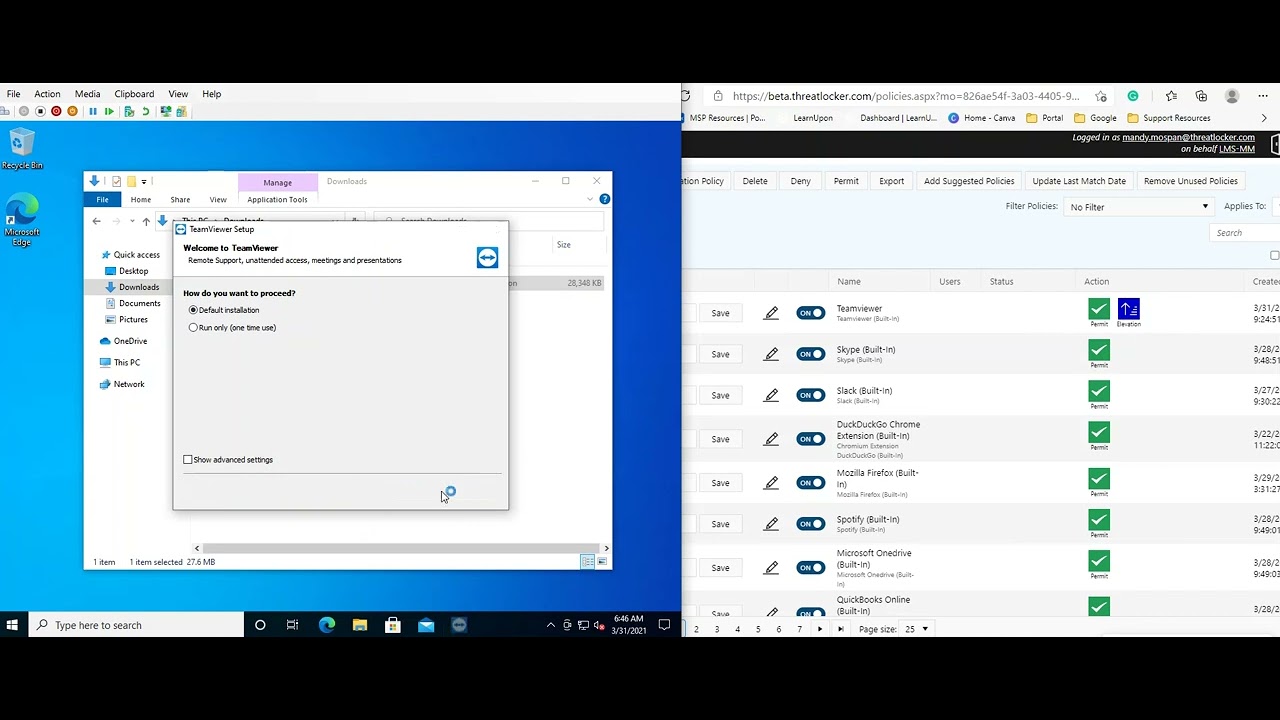Open the Application Tools tab in File Explorer
The height and width of the screenshot is (720, 1280).
point(277,199)
